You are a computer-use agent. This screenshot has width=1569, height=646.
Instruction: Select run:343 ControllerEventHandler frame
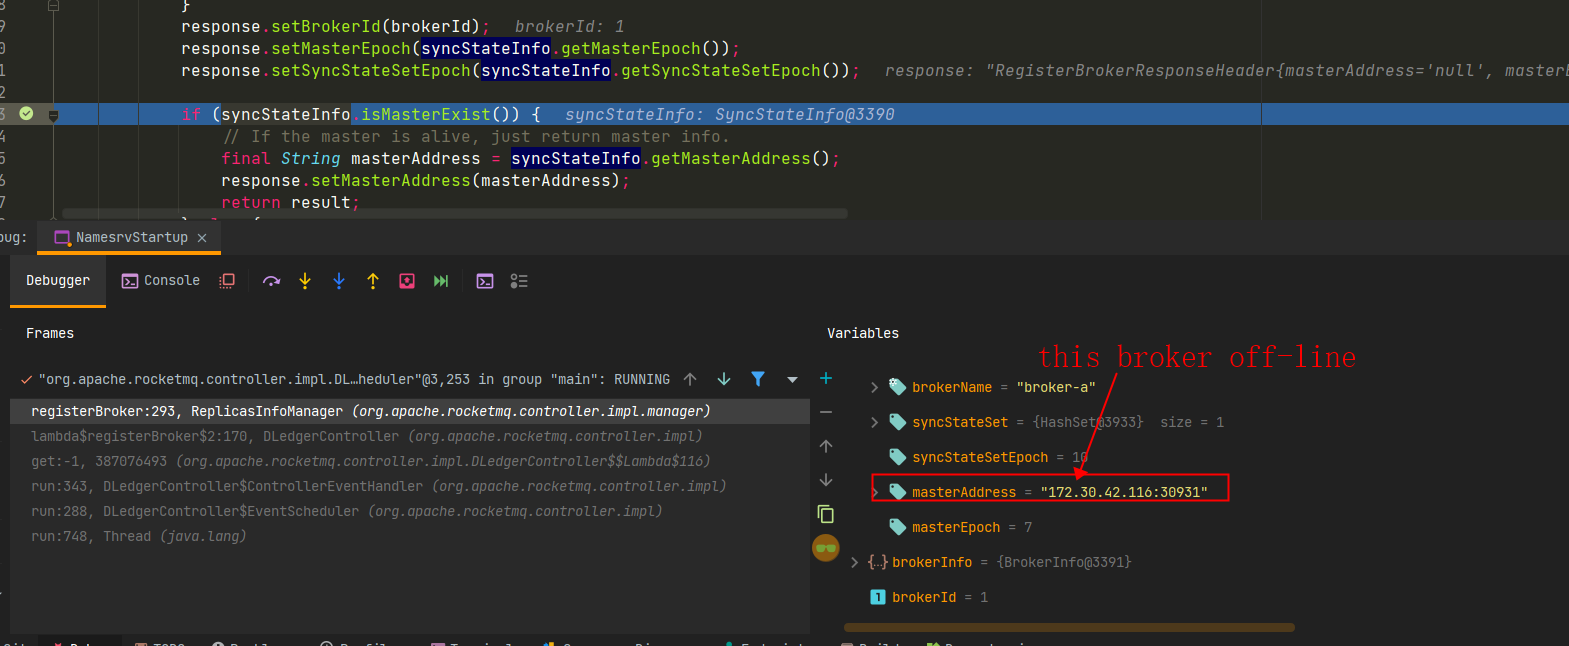tap(410, 486)
